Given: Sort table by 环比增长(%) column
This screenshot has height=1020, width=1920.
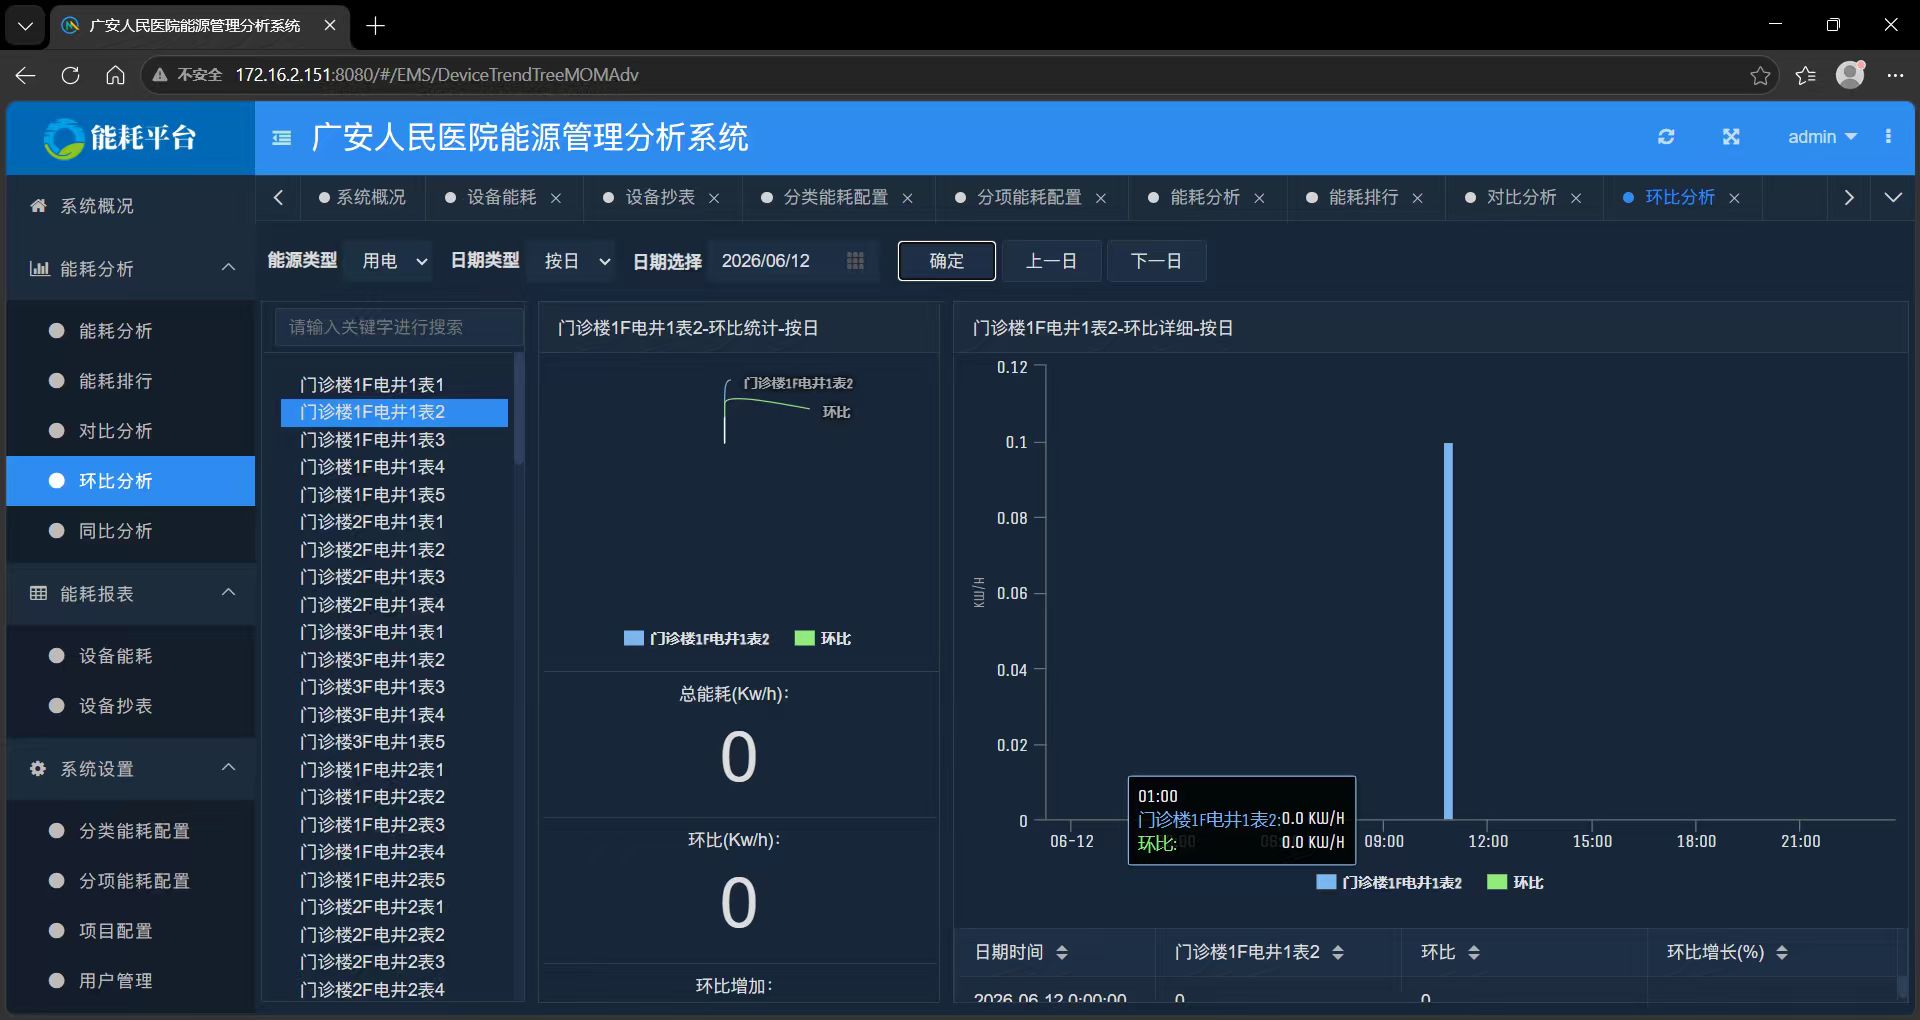Looking at the screenshot, I should point(1782,953).
